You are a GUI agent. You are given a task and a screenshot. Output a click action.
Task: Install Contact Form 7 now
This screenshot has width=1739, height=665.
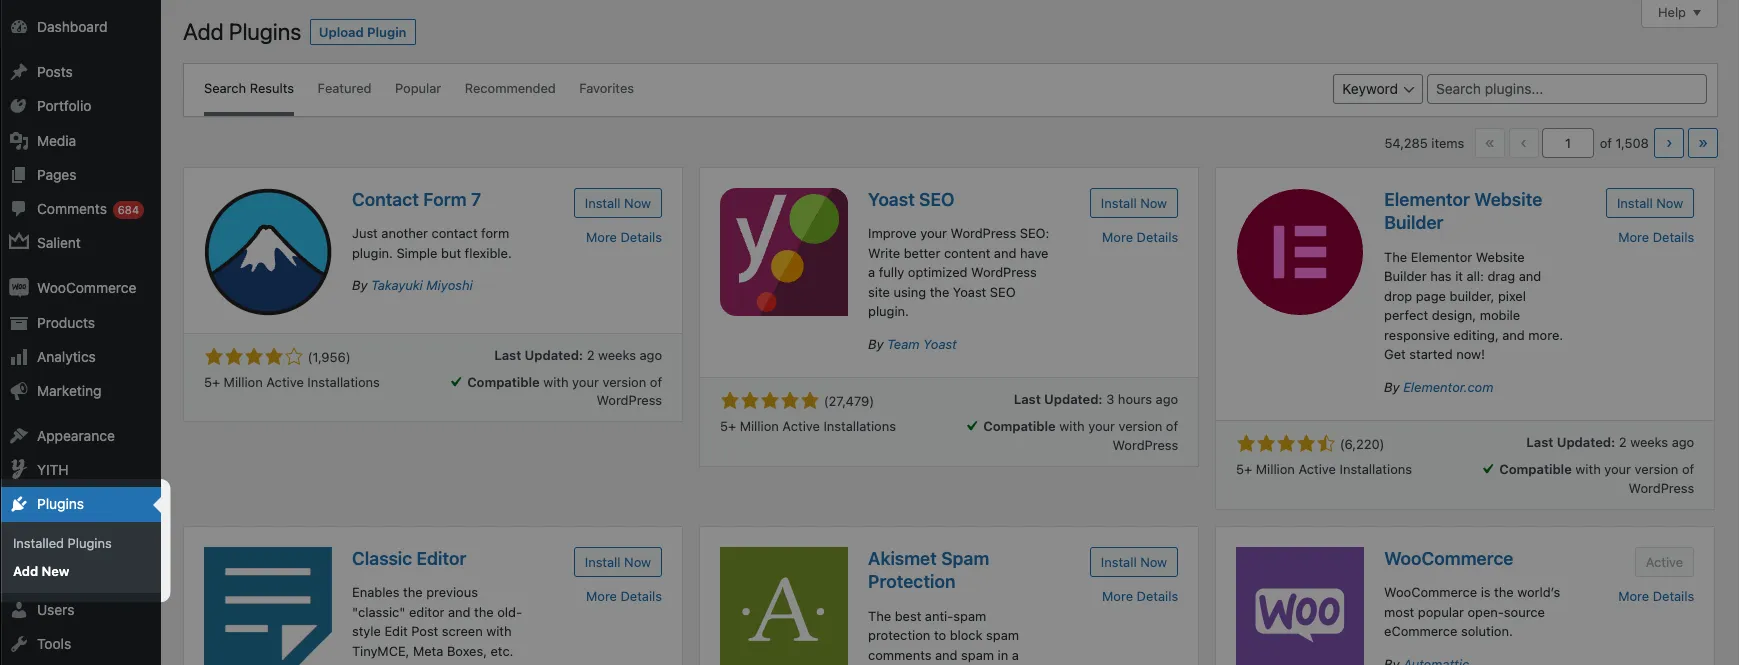[x=618, y=203]
